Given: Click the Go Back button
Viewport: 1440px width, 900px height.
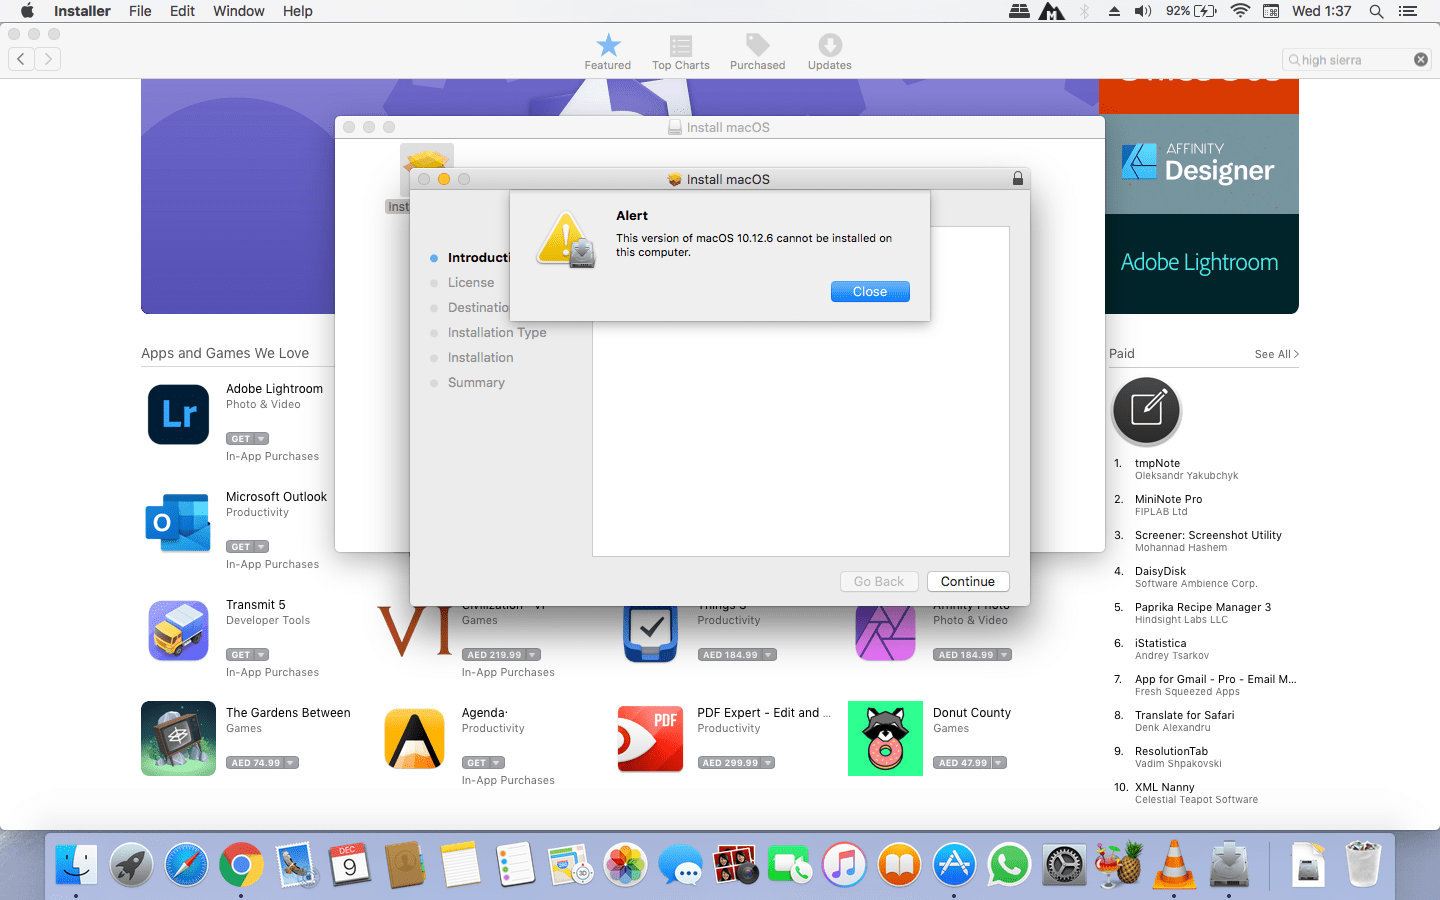Looking at the screenshot, I should click(x=879, y=582).
